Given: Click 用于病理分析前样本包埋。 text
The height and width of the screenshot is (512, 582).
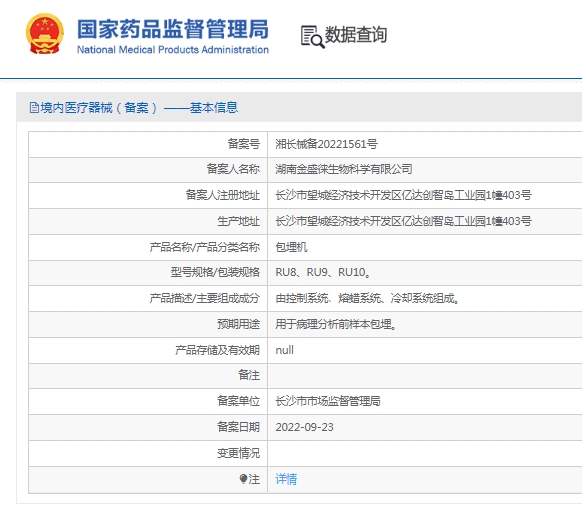Looking at the screenshot, I should 336,325.
